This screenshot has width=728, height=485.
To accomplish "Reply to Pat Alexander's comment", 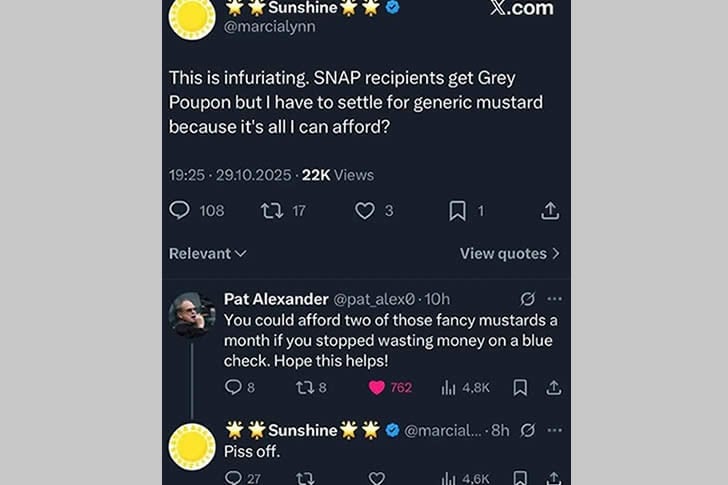I will (233, 387).
